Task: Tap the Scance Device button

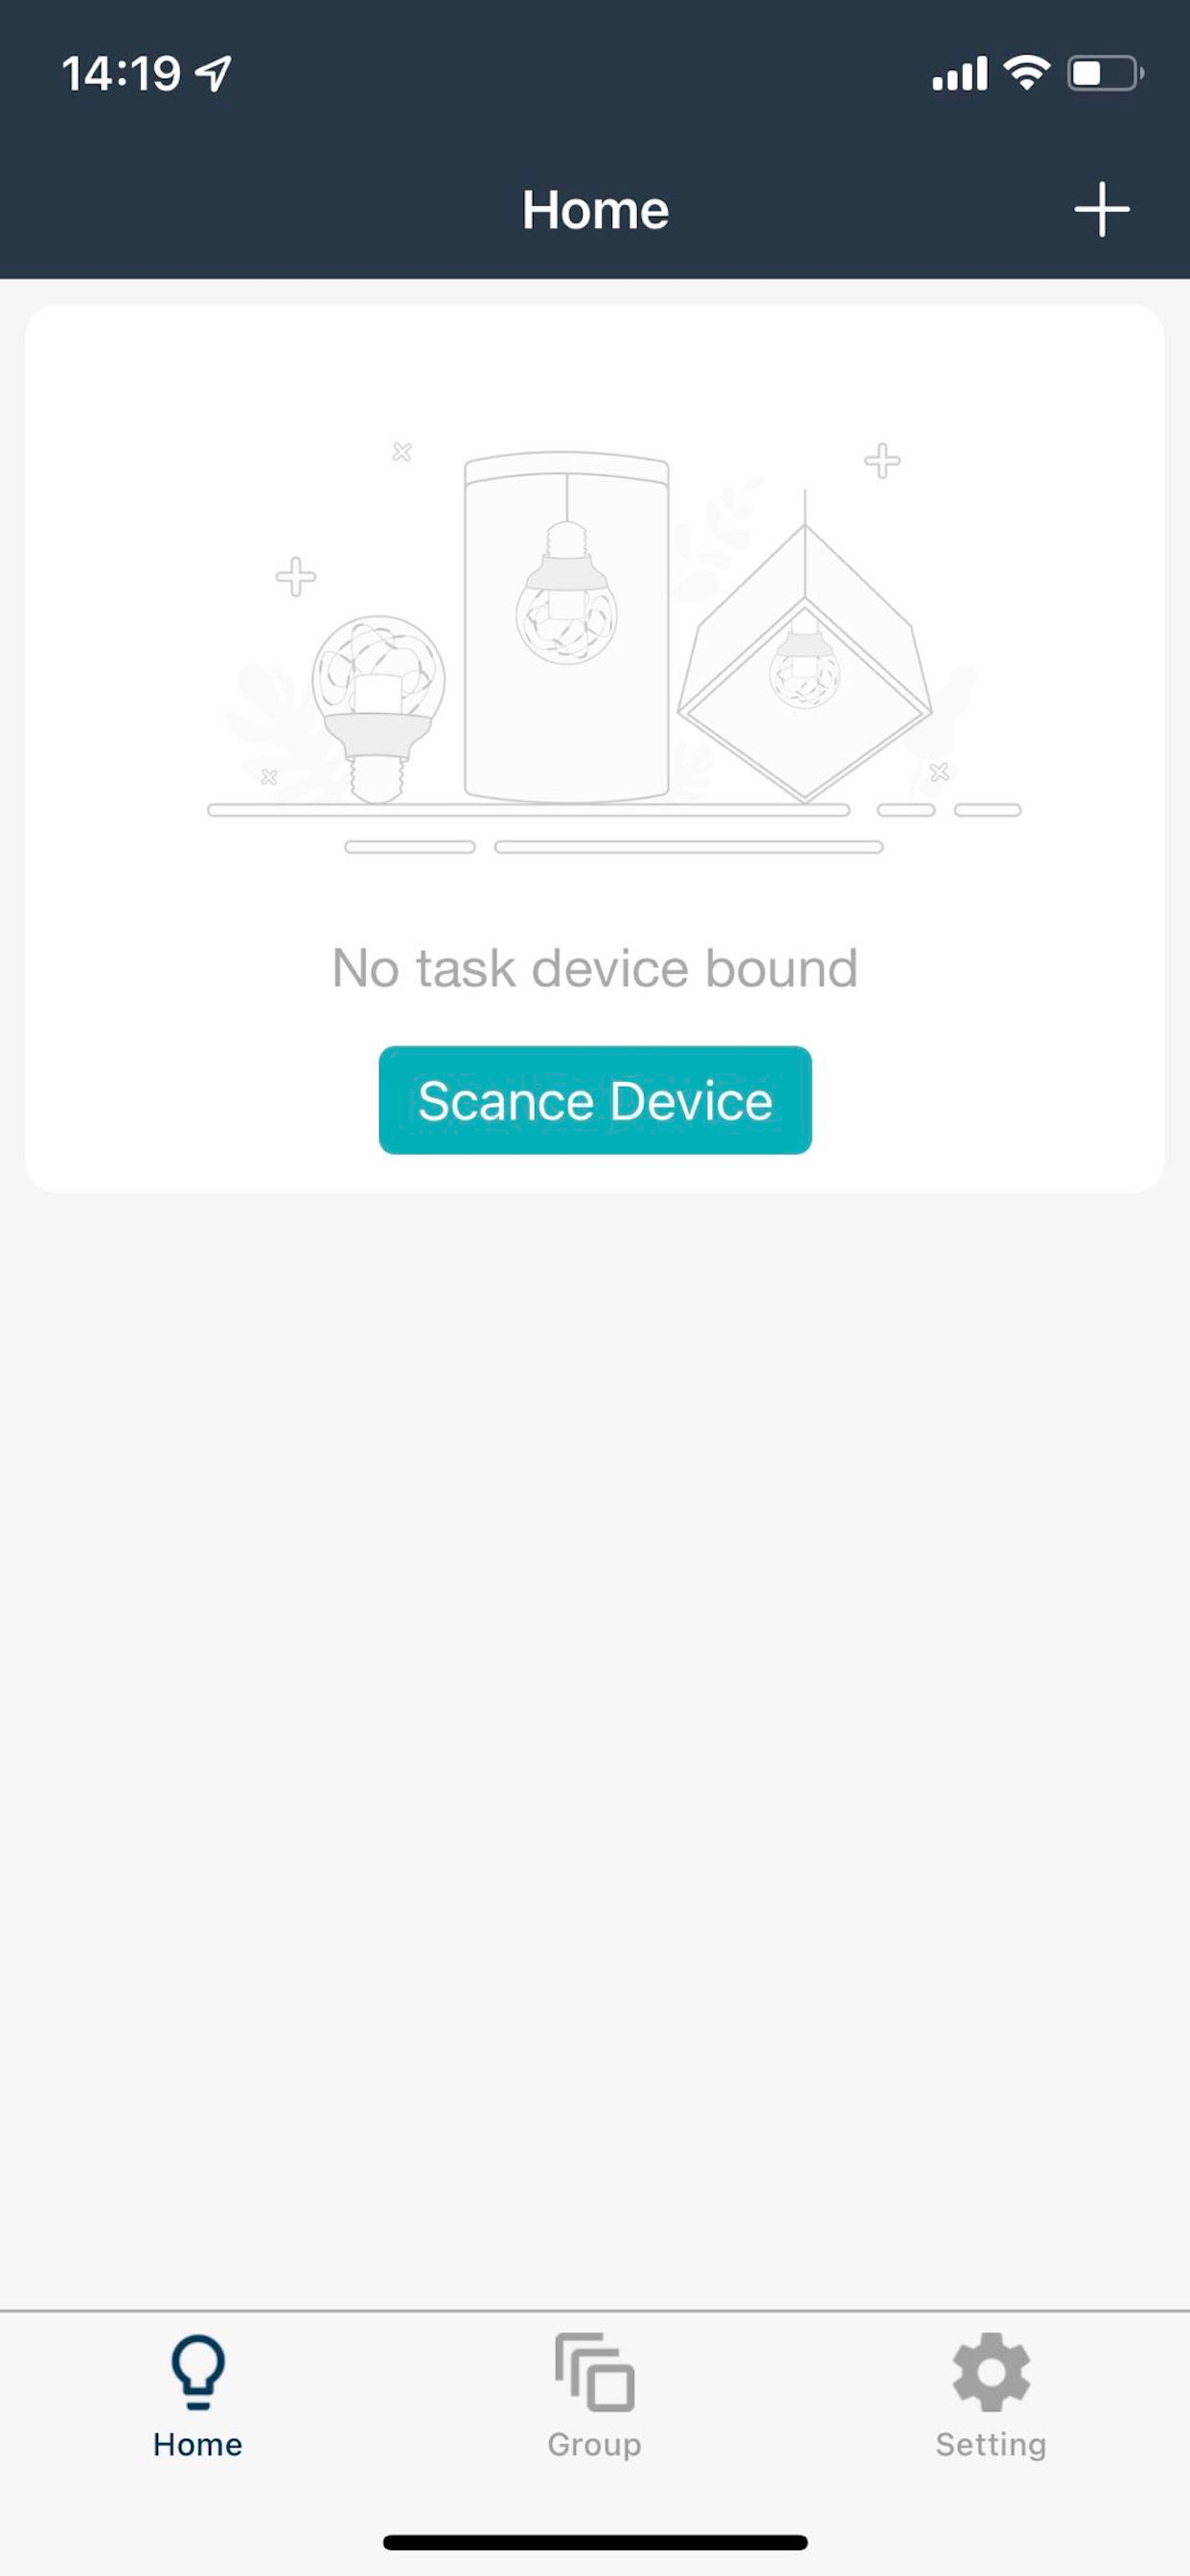Action: click(x=595, y=1100)
